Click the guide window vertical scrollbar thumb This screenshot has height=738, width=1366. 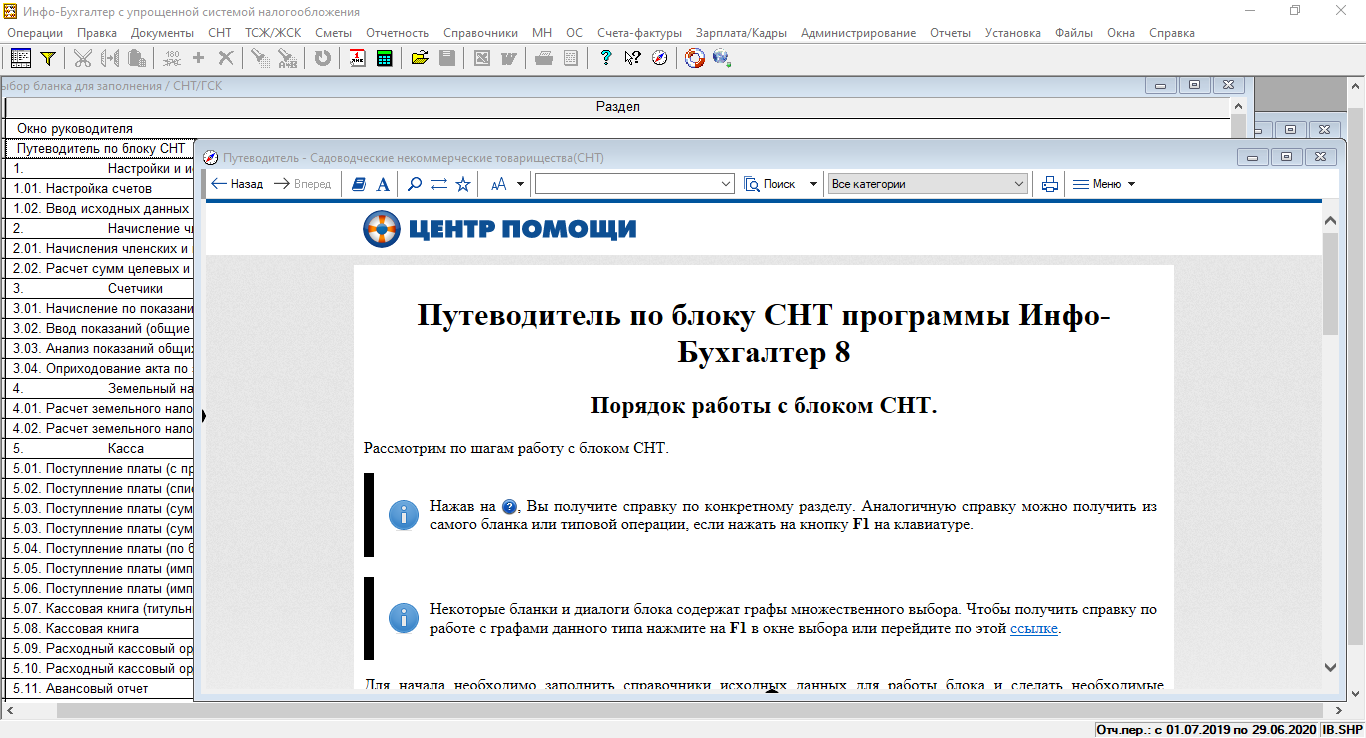[x=1330, y=283]
